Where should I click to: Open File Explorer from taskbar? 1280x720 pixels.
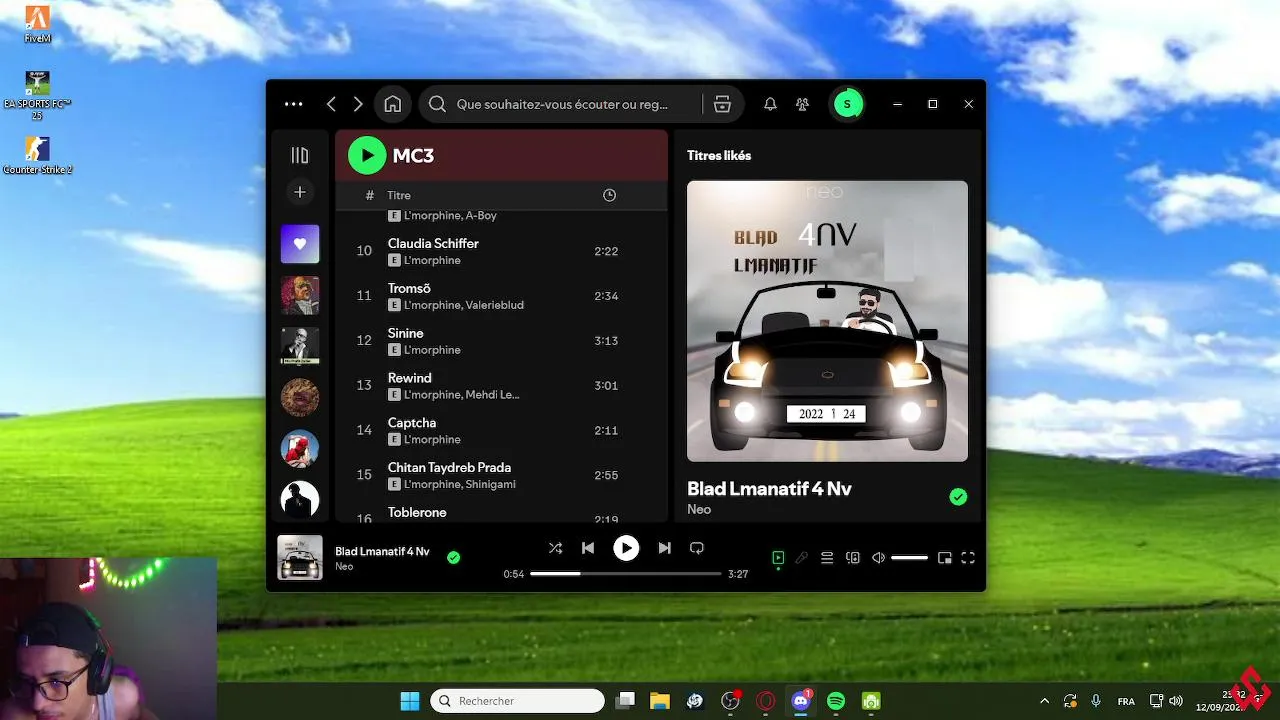tap(659, 701)
